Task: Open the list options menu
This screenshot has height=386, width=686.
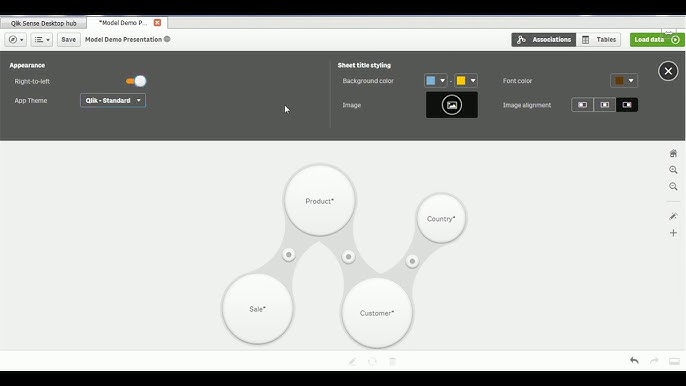Action: click(x=42, y=39)
